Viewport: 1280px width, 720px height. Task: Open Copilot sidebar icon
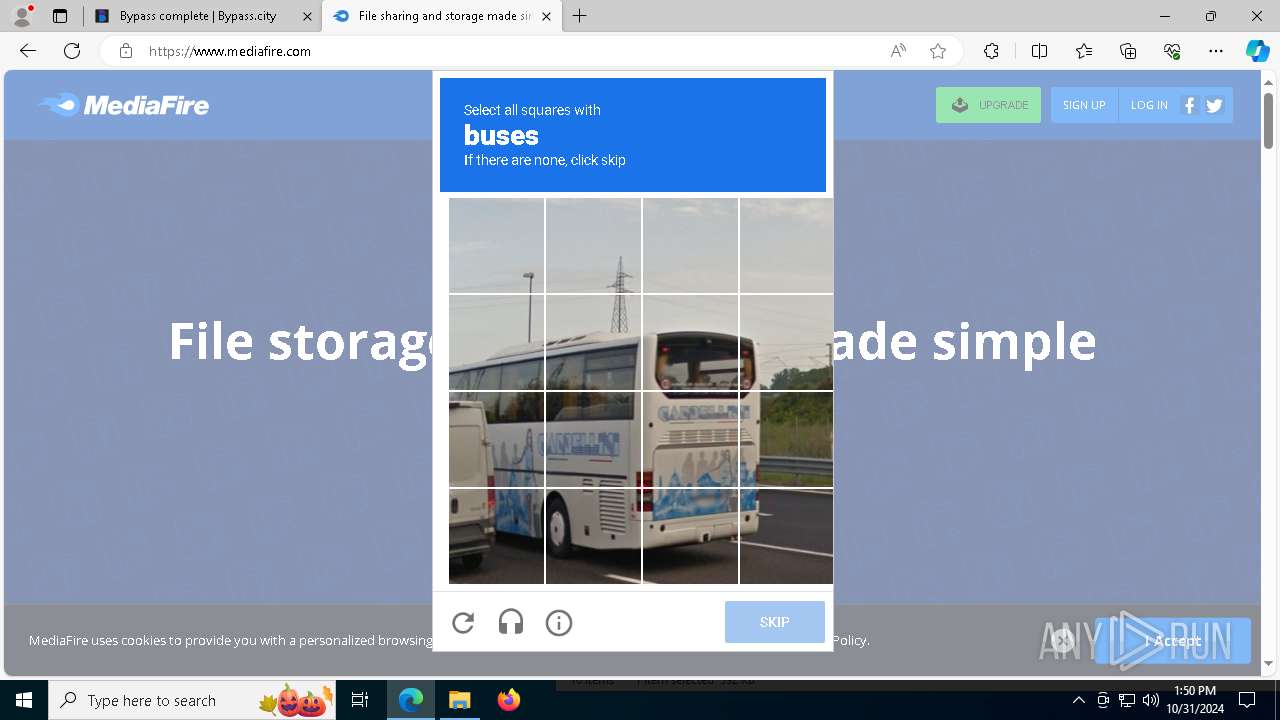[1257, 51]
